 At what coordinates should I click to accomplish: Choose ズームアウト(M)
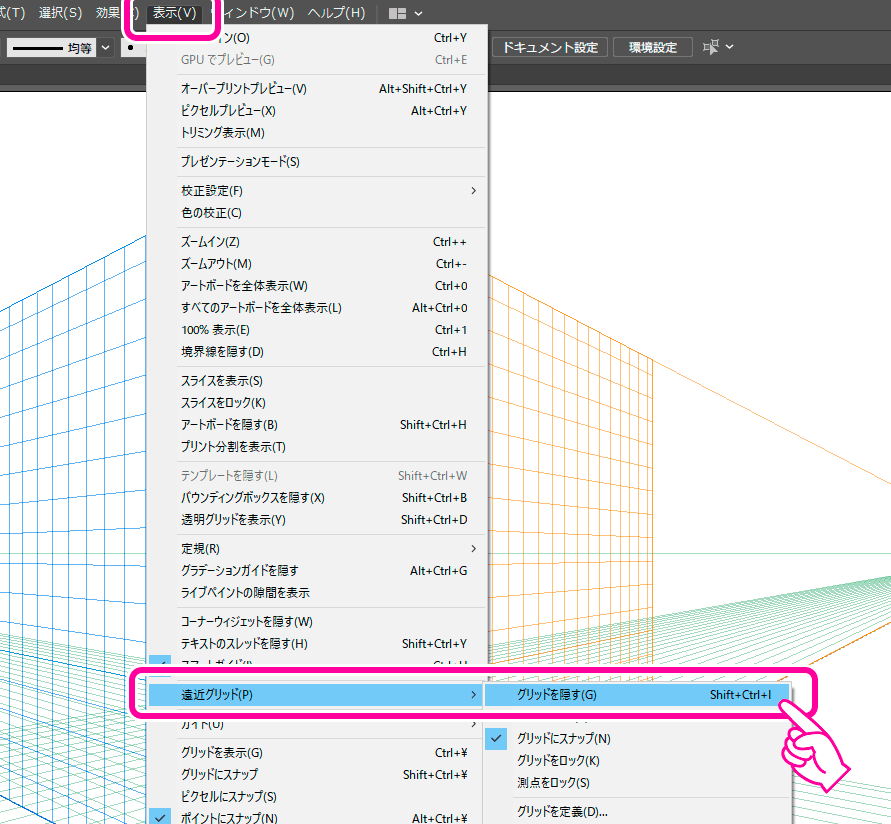pyautogui.click(x=317, y=264)
